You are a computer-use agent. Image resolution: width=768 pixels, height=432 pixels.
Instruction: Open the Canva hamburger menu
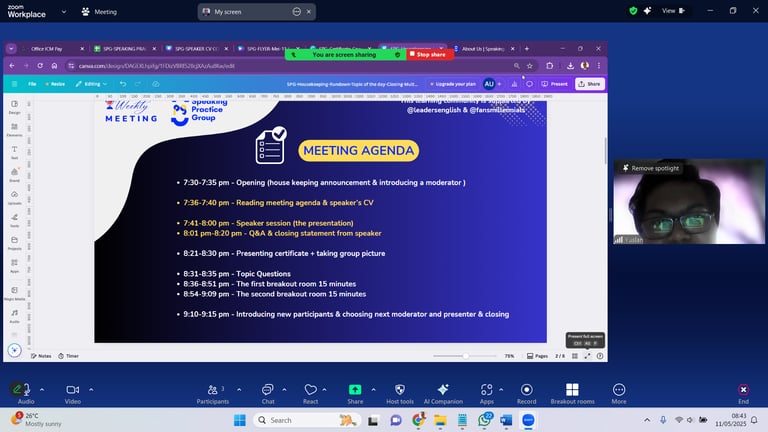14,84
